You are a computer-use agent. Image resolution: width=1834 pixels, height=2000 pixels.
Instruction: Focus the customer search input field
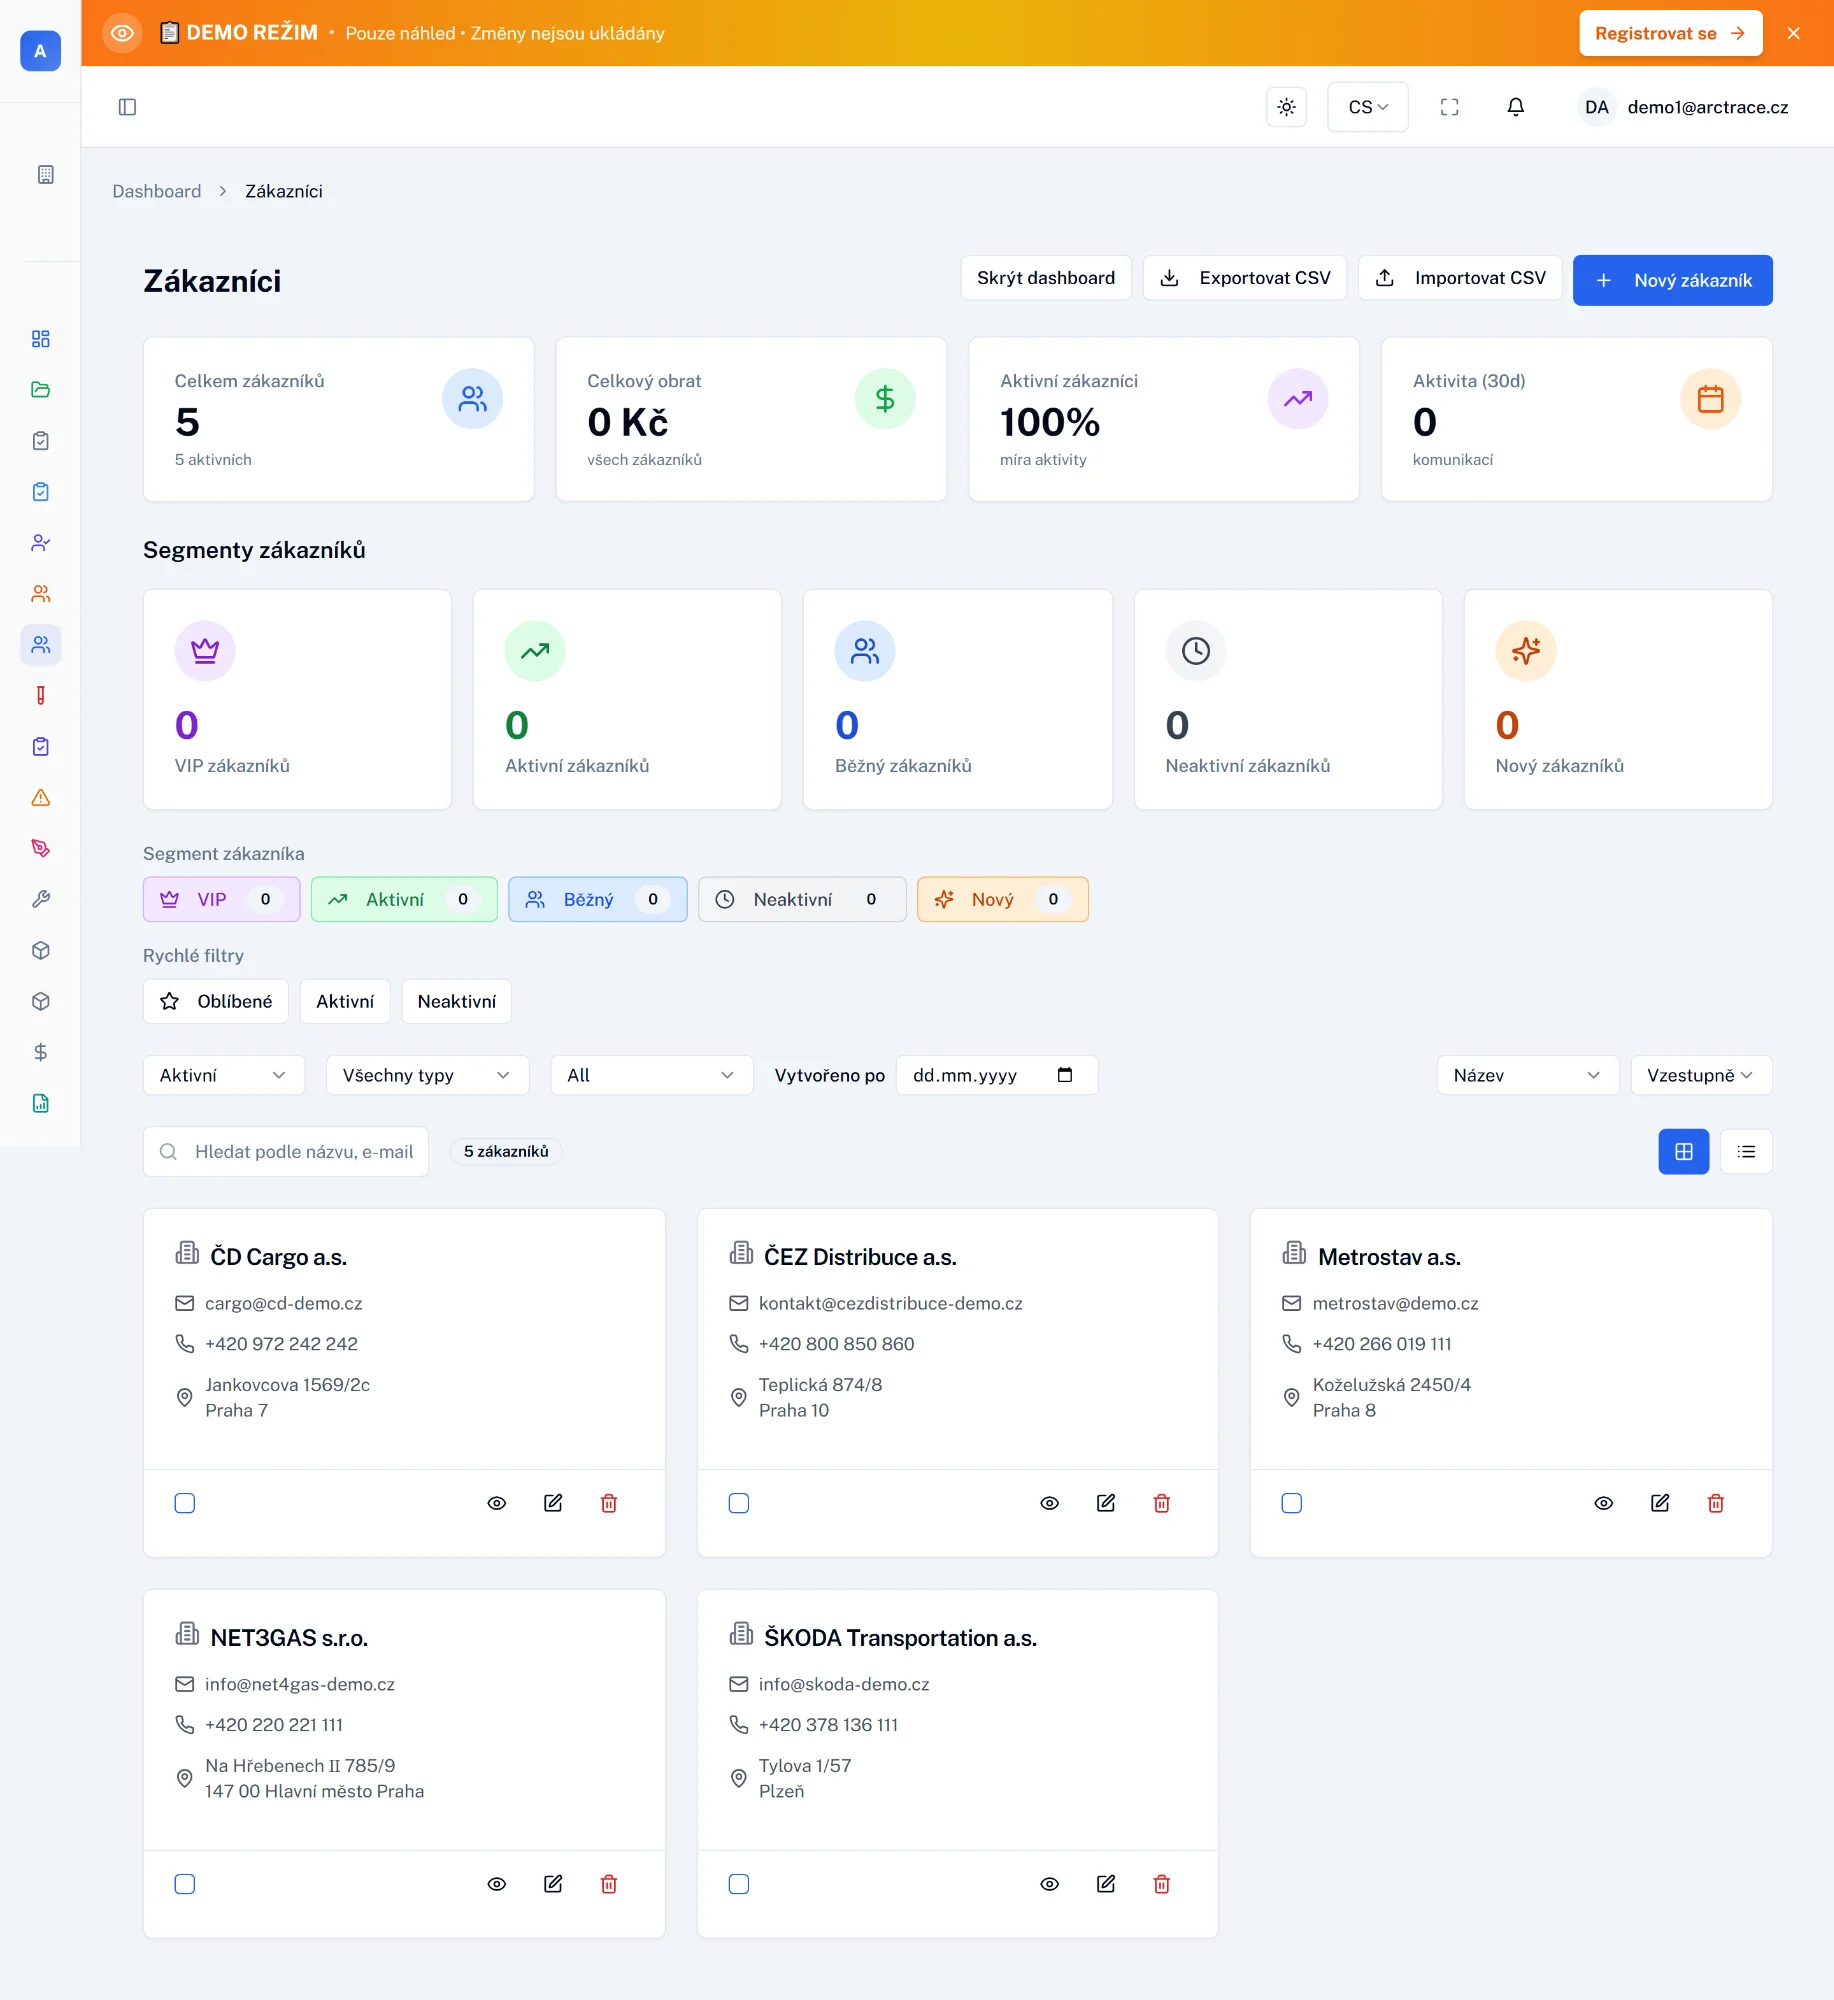pos(300,1151)
